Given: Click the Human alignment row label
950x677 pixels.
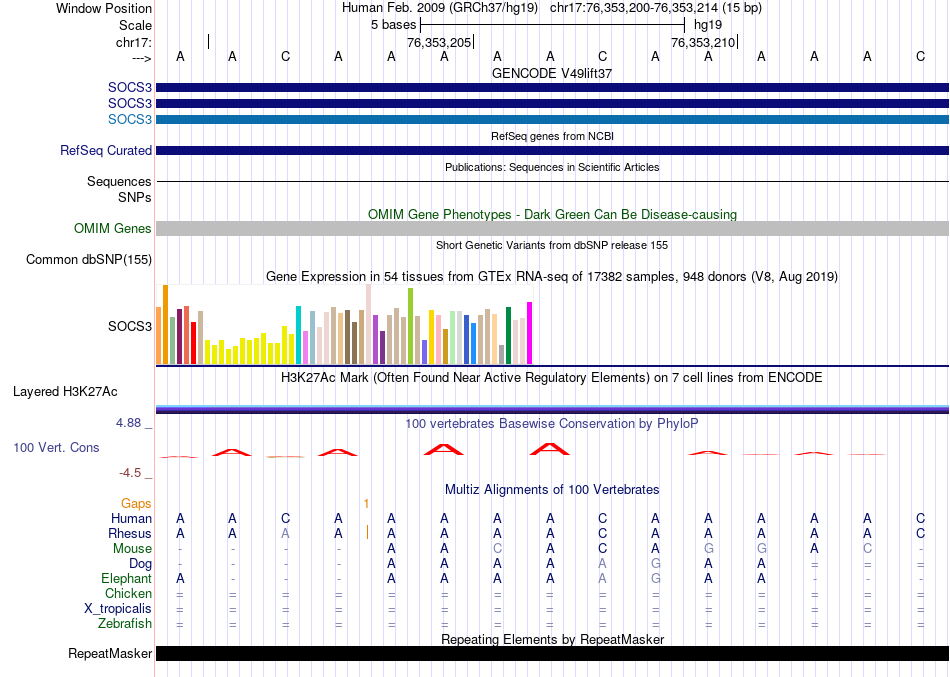Looking at the screenshot, I should click(131, 519).
